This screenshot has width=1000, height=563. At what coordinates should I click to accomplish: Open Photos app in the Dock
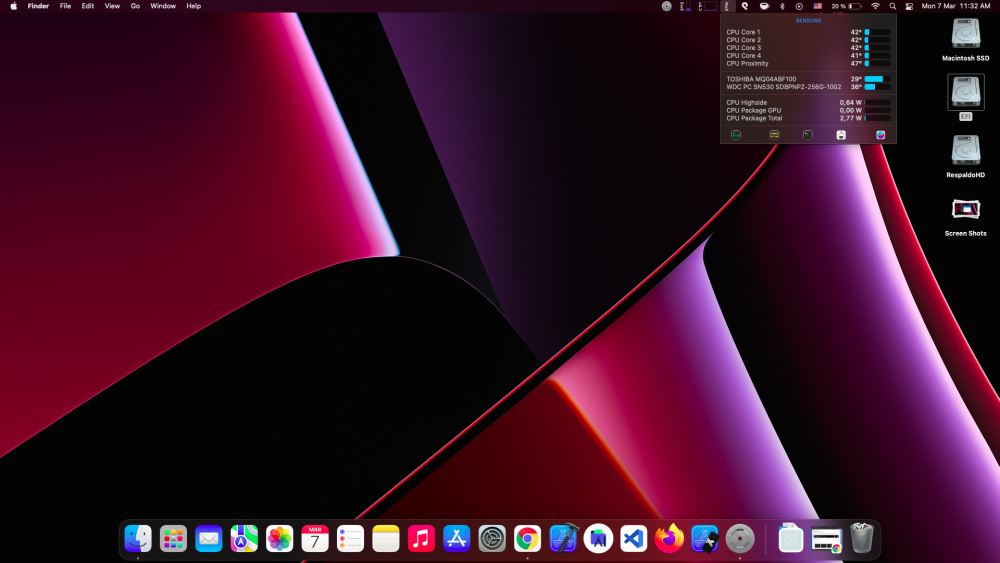[x=279, y=539]
